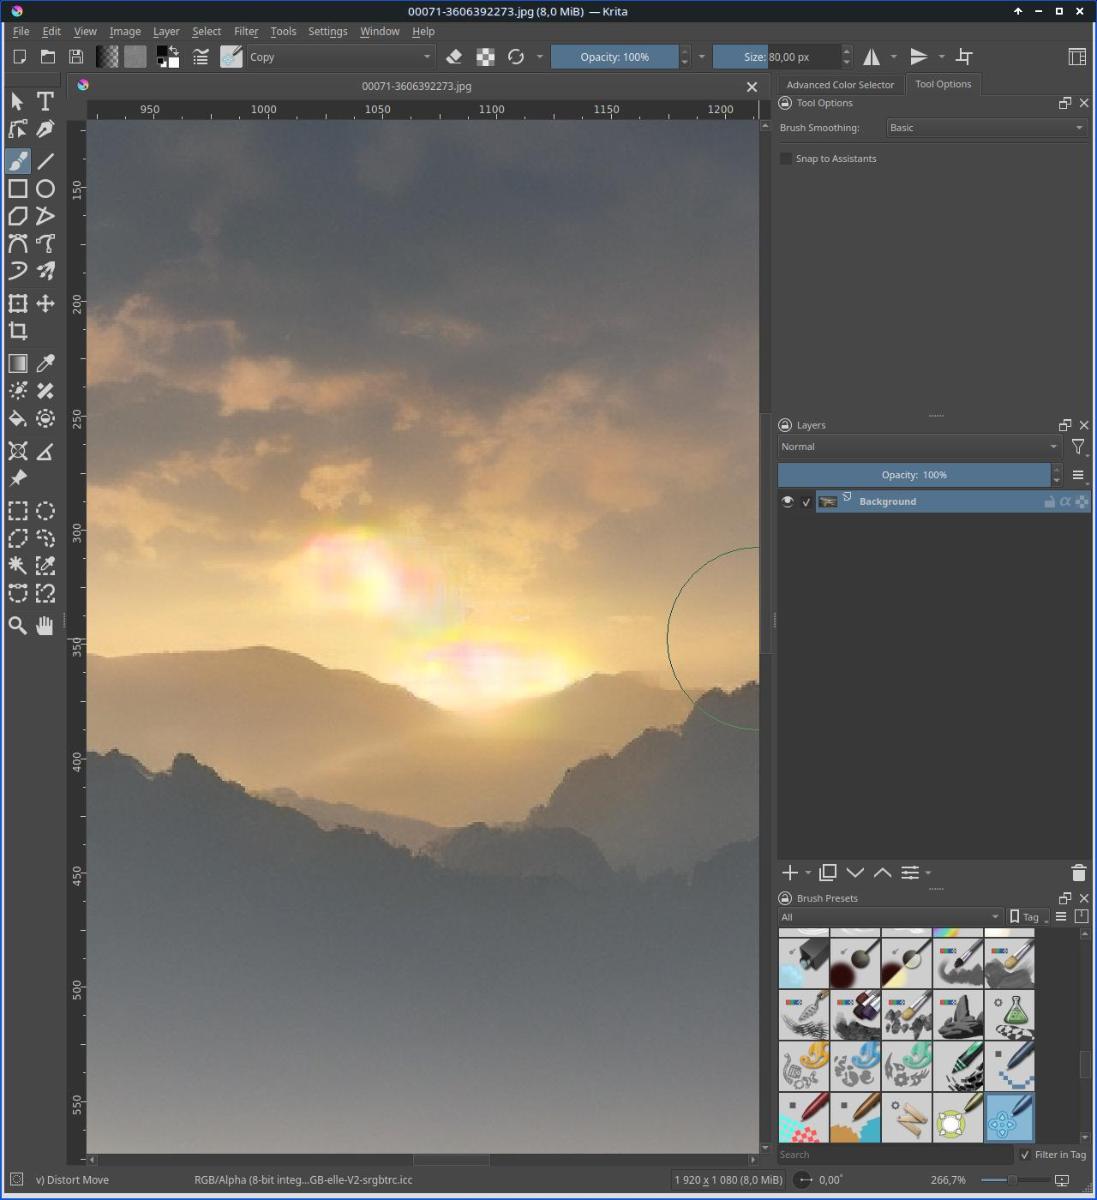Open the File menu

tap(20, 31)
